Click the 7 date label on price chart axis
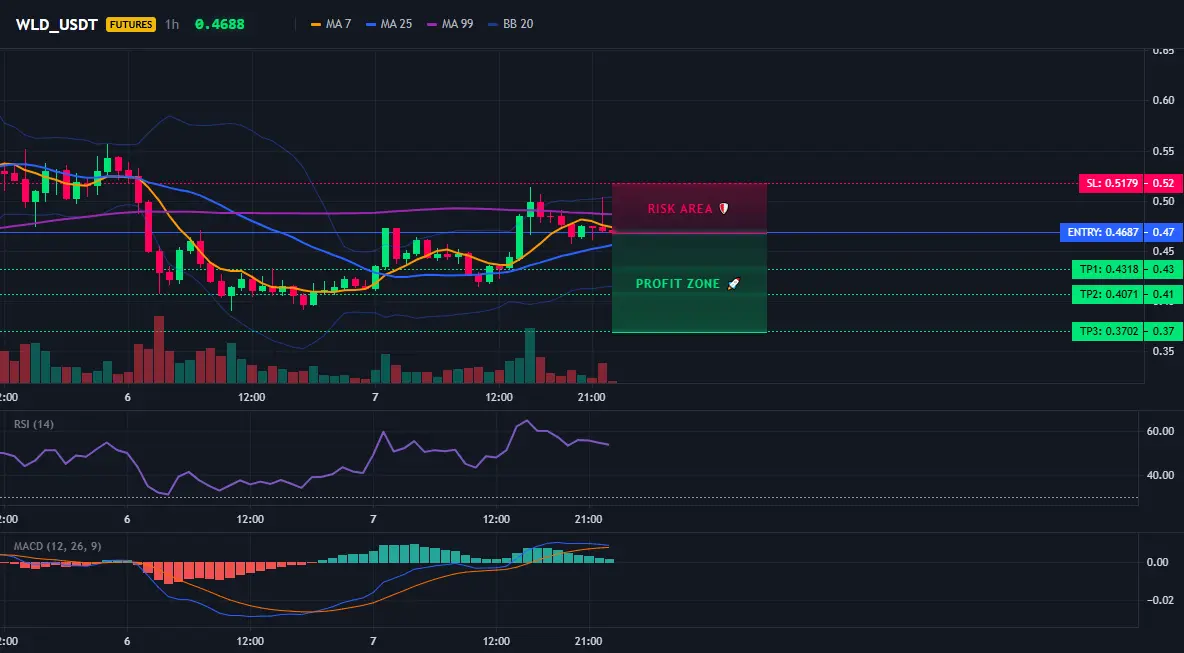 click(x=375, y=397)
